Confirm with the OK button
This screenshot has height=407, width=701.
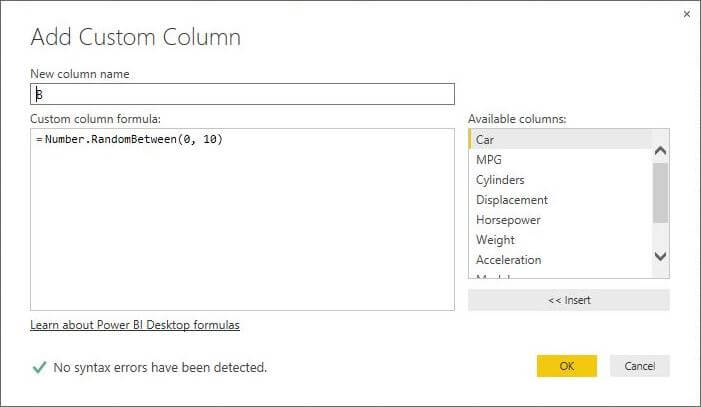[566, 366]
